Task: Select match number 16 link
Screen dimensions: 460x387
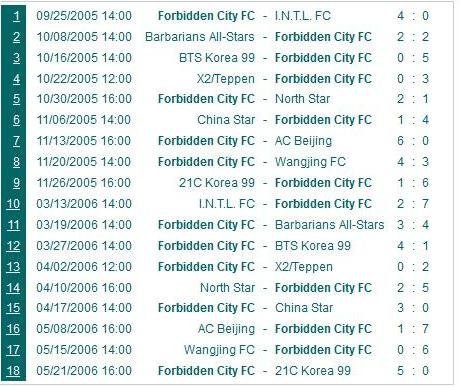Action: (13, 329)
